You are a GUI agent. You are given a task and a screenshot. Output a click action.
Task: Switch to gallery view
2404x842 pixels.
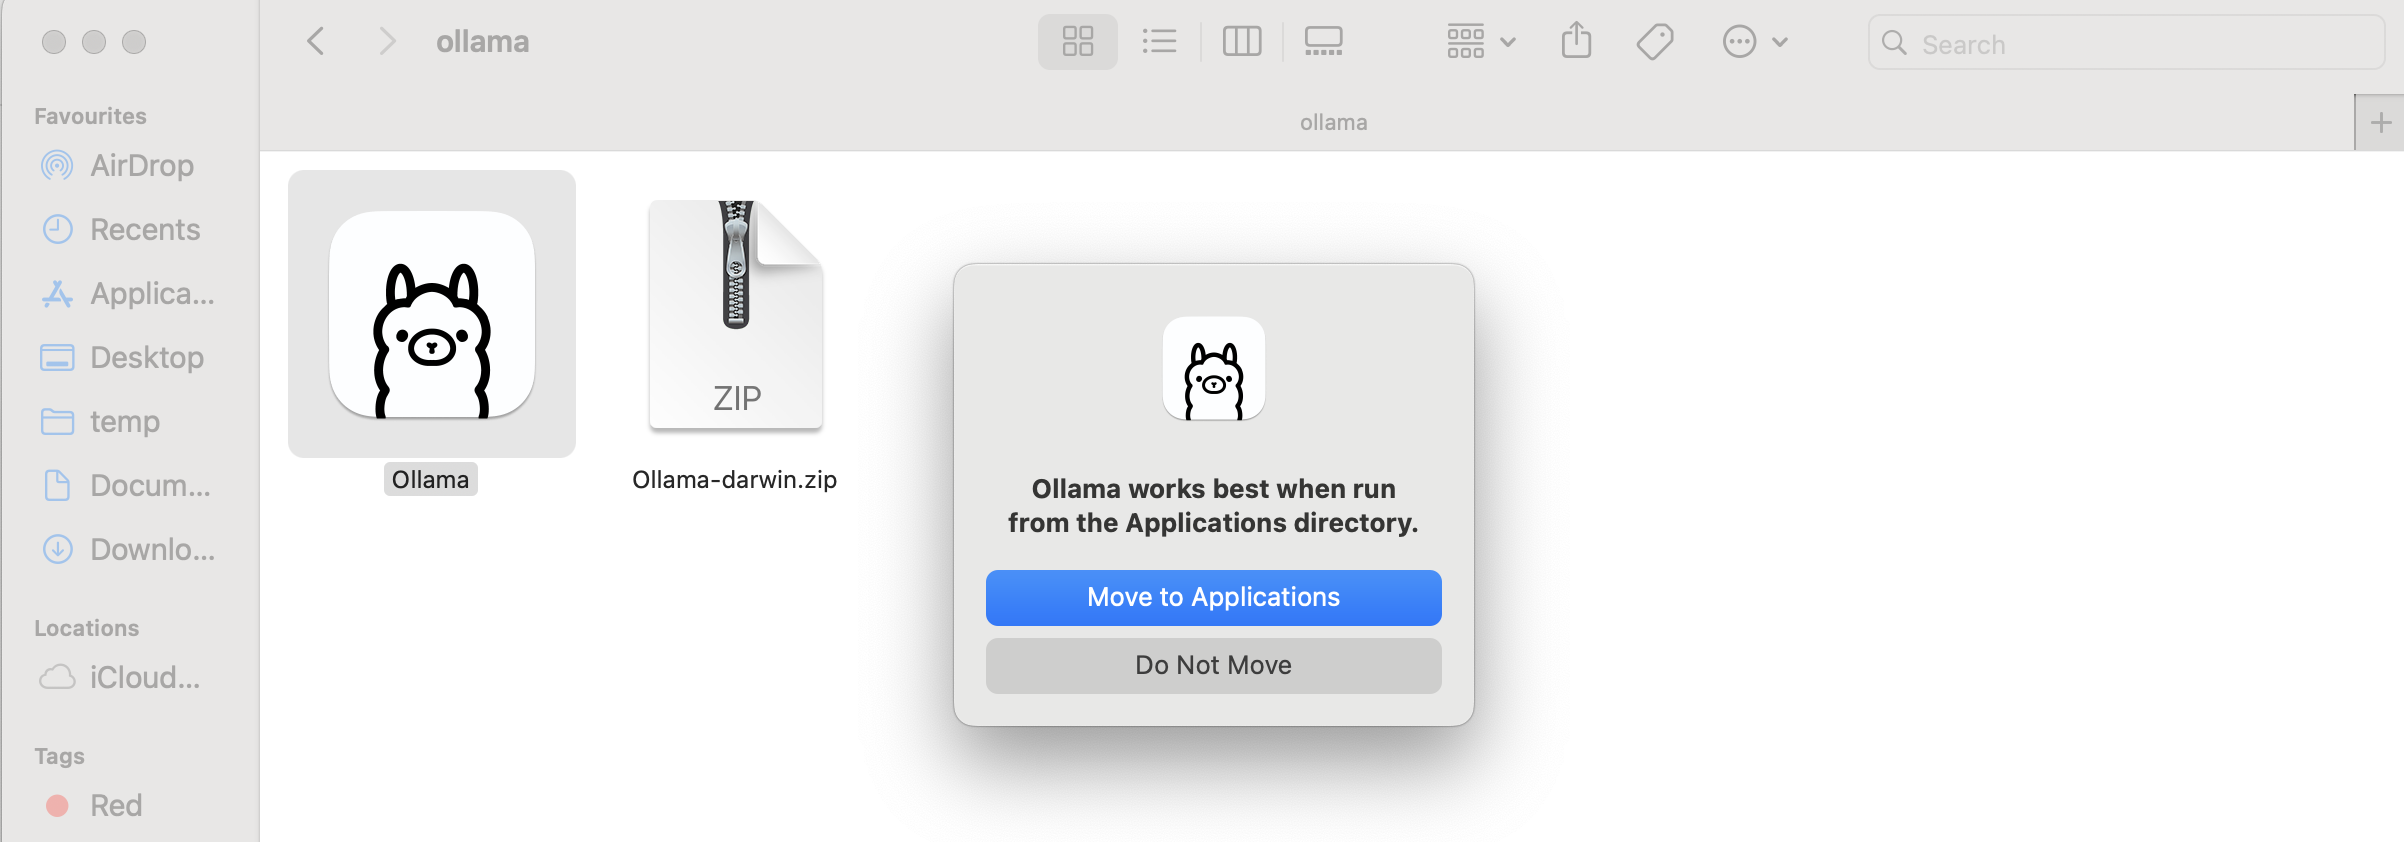tap(1323, 42)
